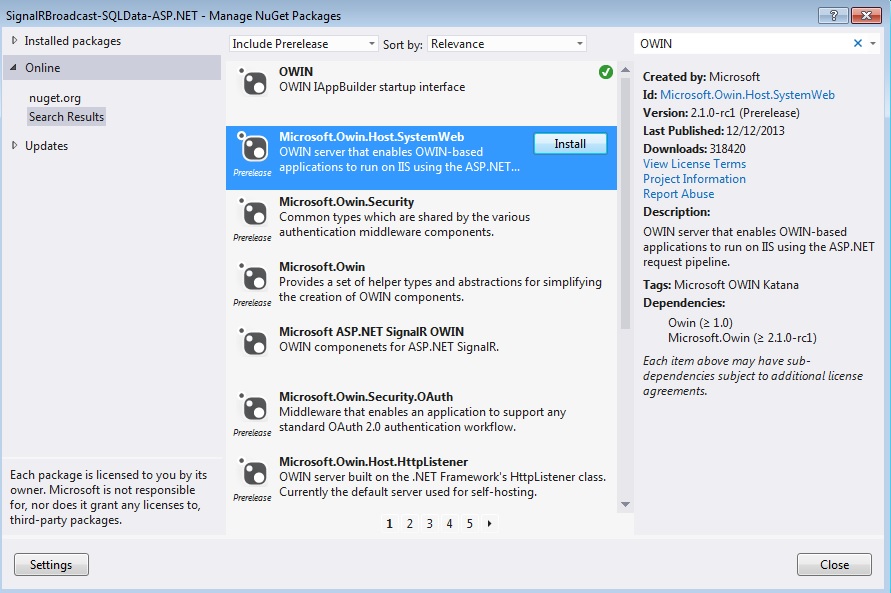The width and height of the screenshot is (891, 593).
Task: Clear the OWIN search text
Action: [857, 43]
